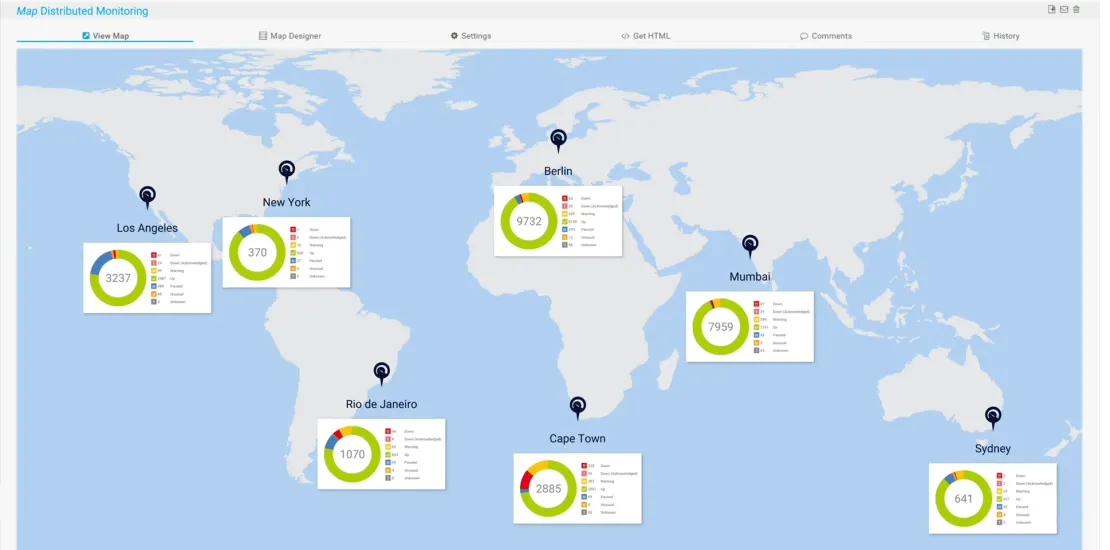Screen dimensions: 1110x550
Task: Go to the Comments tab
Action: click(826, 36)
